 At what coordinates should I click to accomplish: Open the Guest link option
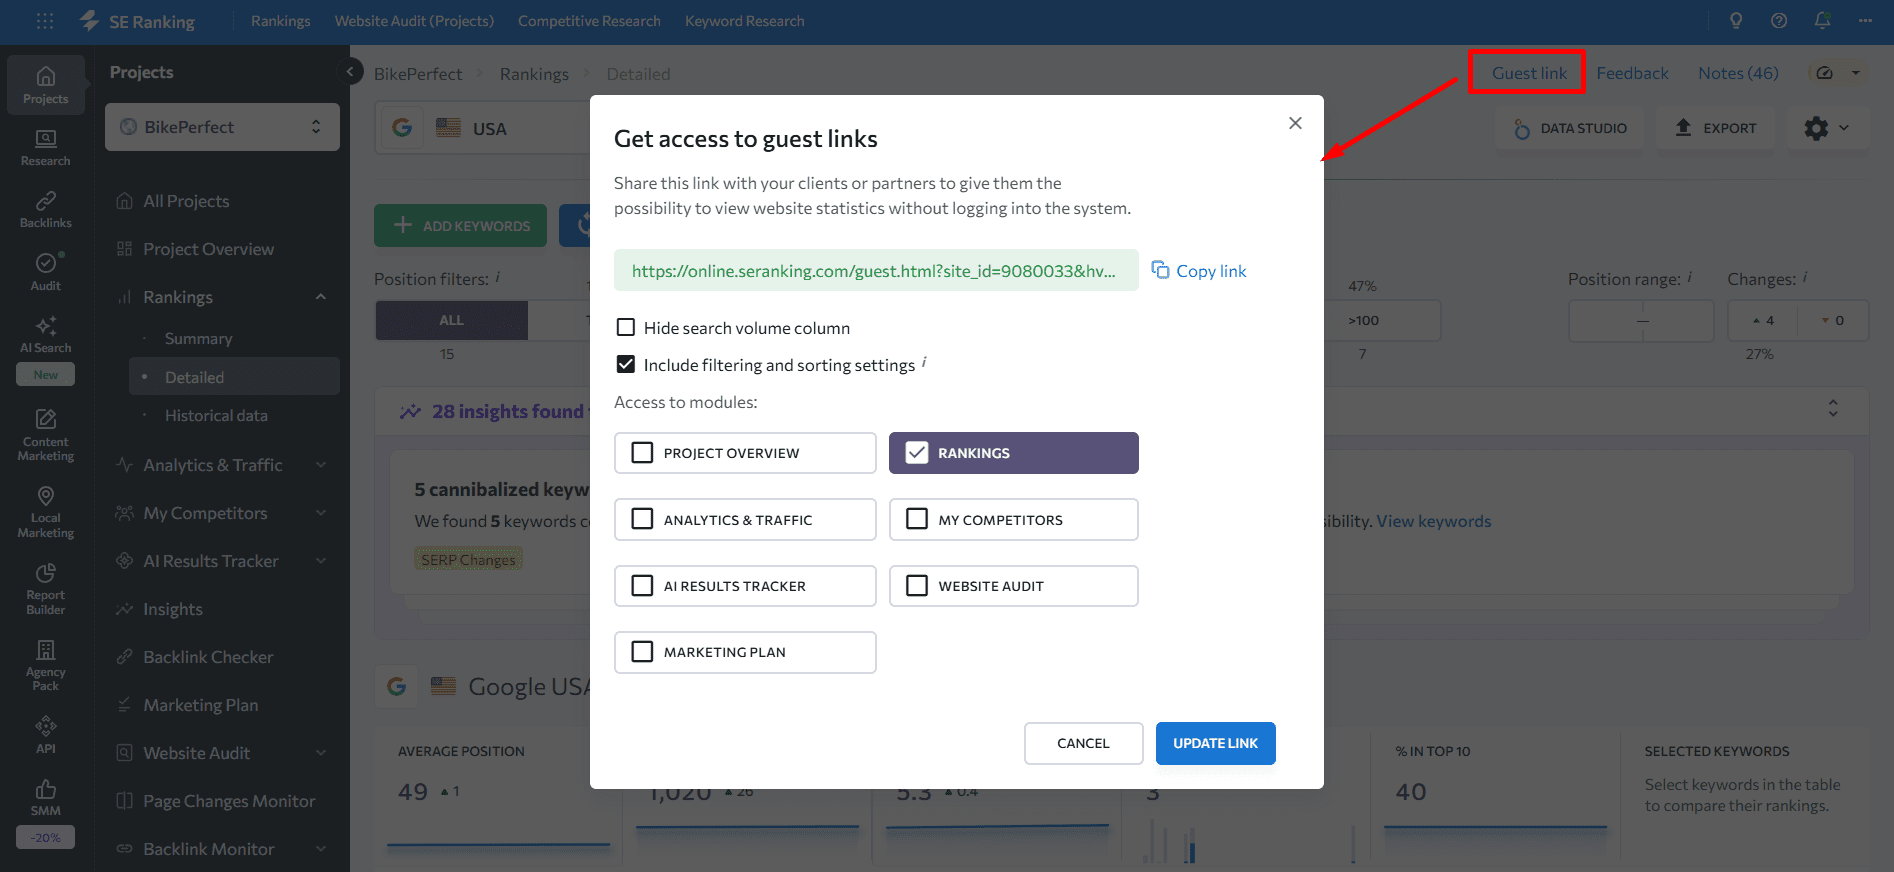click(1529, 73)
